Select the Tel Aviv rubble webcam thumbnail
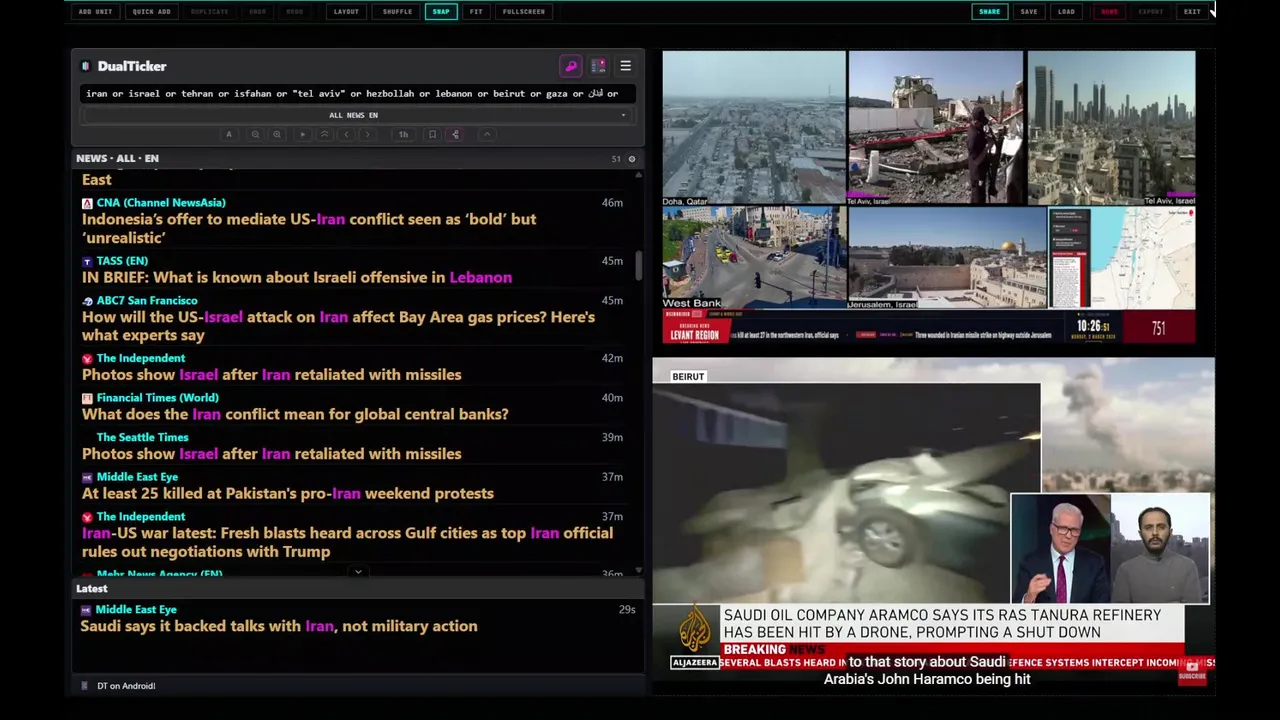Viewport: 1280px width, 720px height. pyautogui.click(x=935, y=128)
